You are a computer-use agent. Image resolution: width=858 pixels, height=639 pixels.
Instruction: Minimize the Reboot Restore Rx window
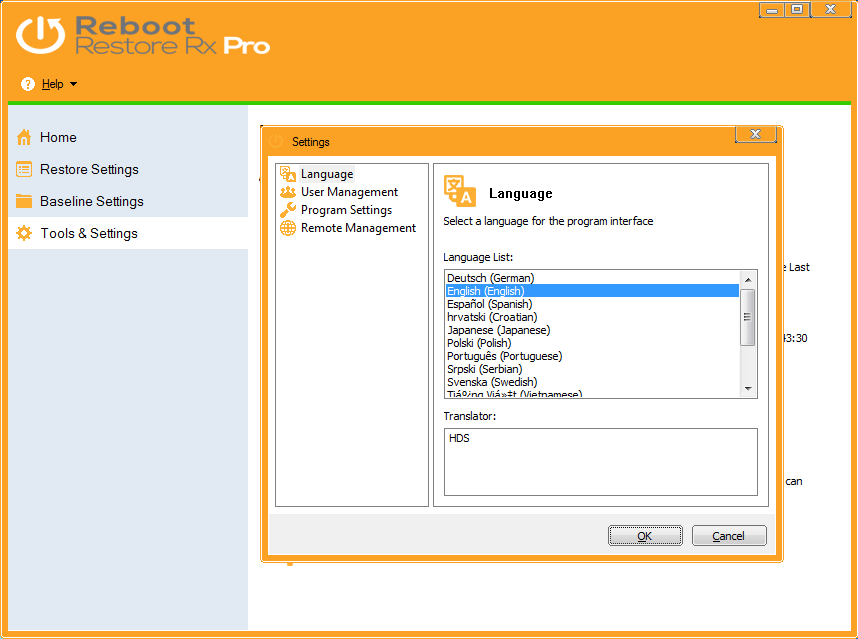[x=772, y=10]
